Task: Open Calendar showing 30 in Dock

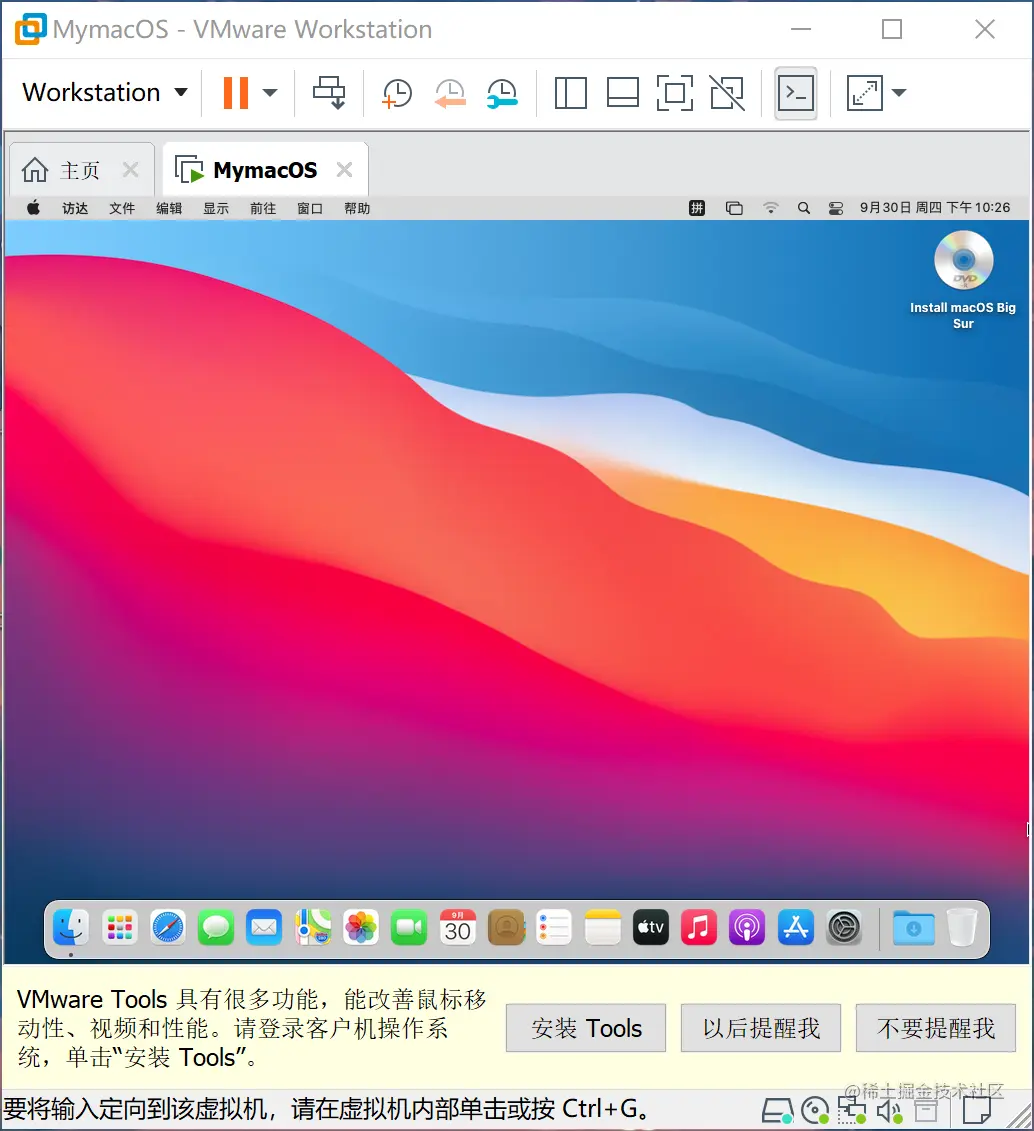Action: [x=458, y=928]
